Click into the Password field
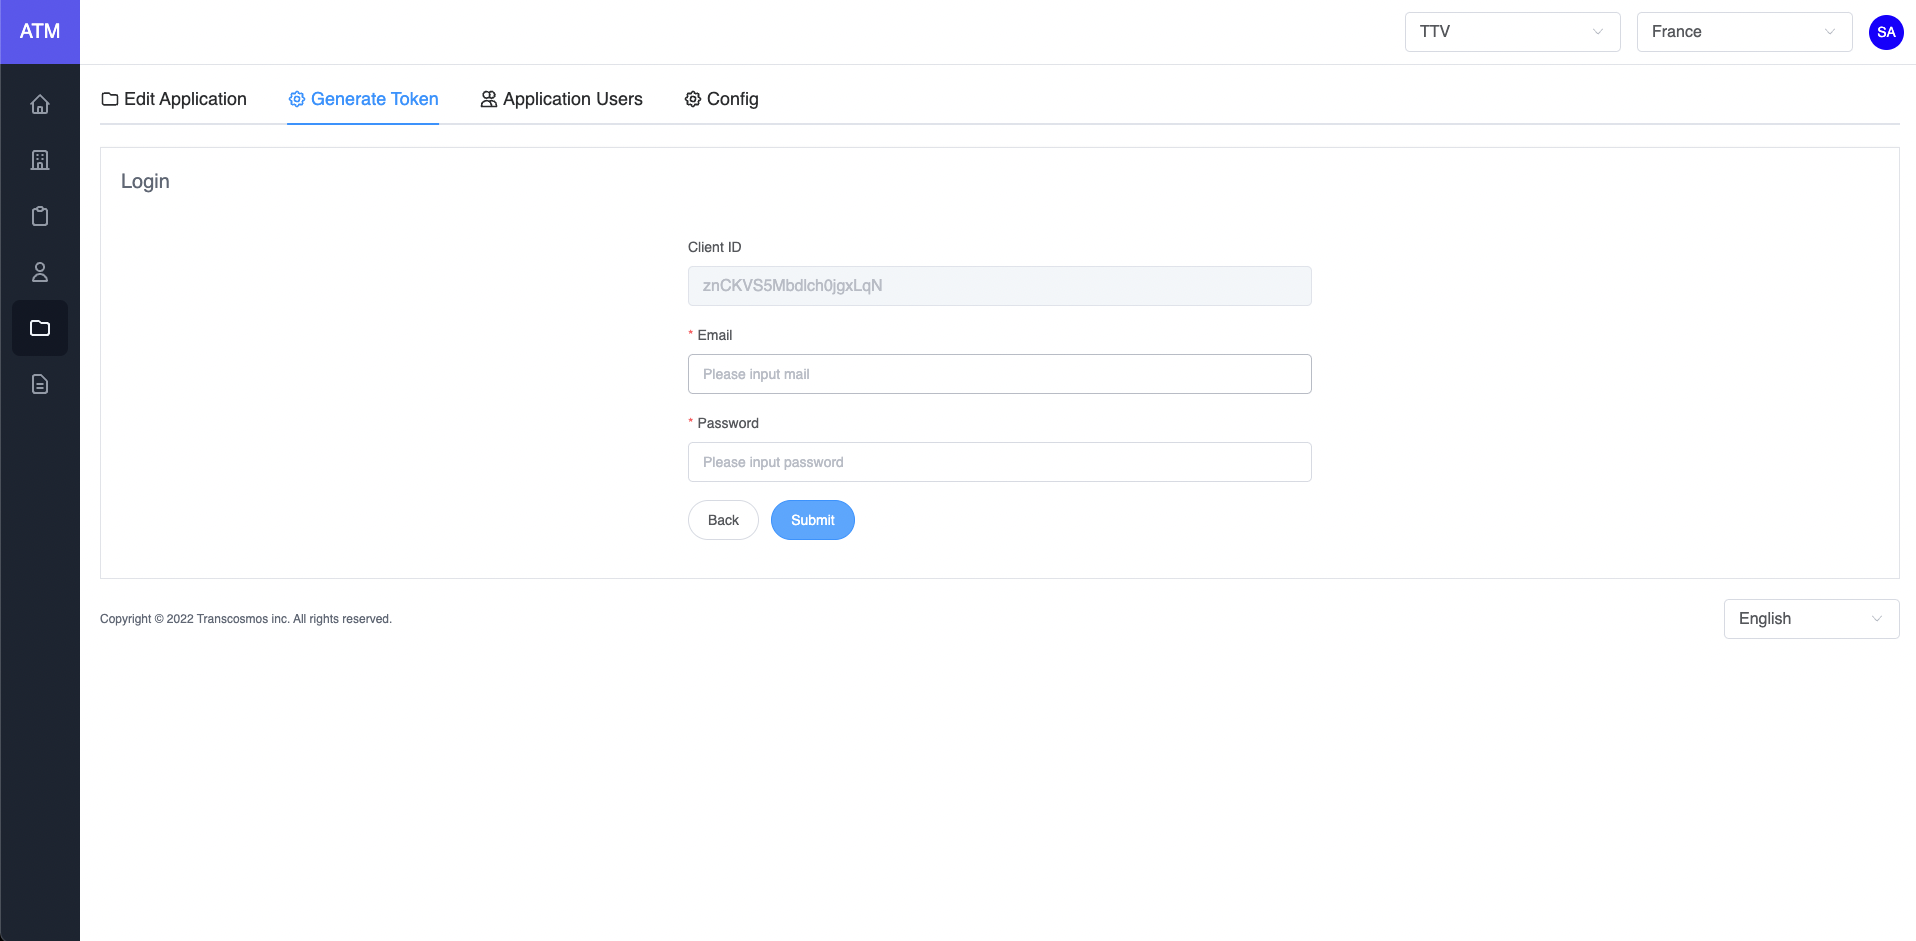The image size is (1916, 941). click(999, 462)
